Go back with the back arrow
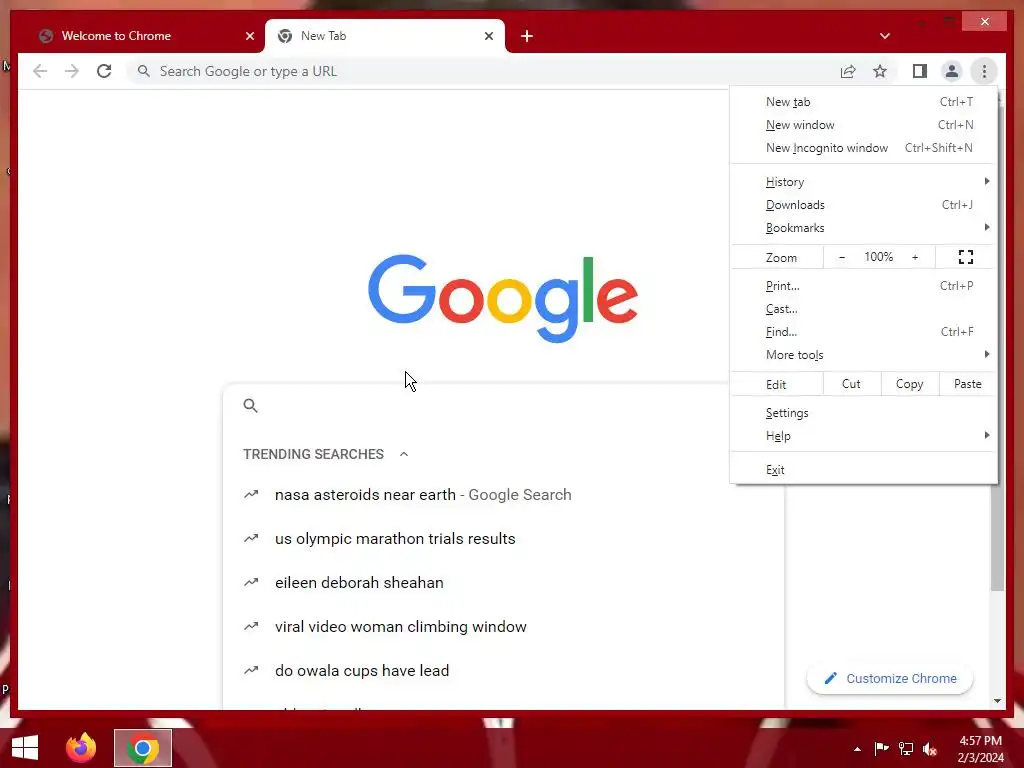The width and height of the screenshot is (1024, 768). coord(40,71)
